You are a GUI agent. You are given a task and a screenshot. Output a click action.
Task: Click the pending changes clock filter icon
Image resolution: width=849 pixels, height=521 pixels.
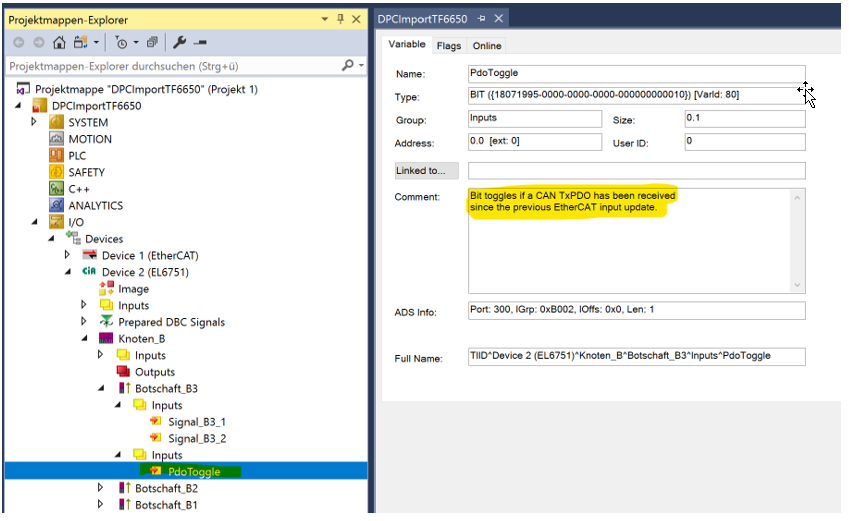(121, 42)
